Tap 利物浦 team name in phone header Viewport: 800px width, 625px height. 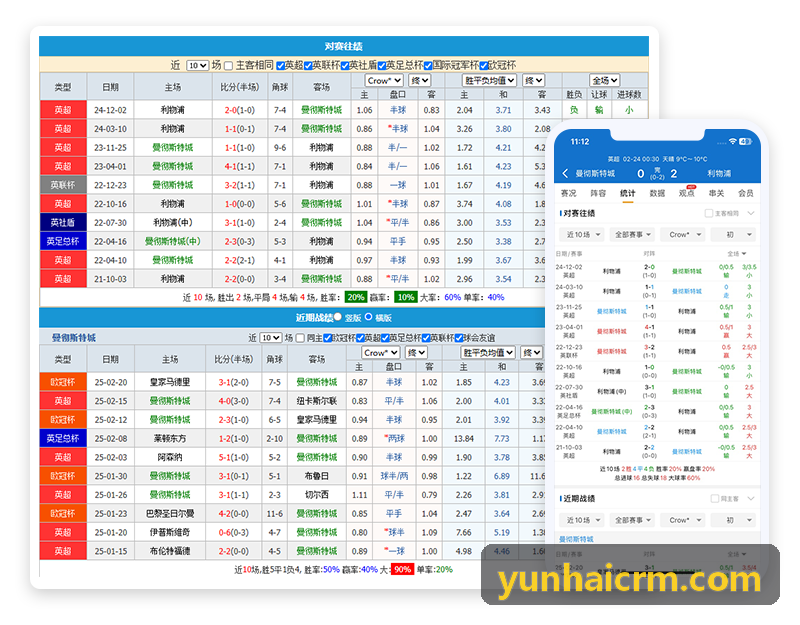coord(719,173)
